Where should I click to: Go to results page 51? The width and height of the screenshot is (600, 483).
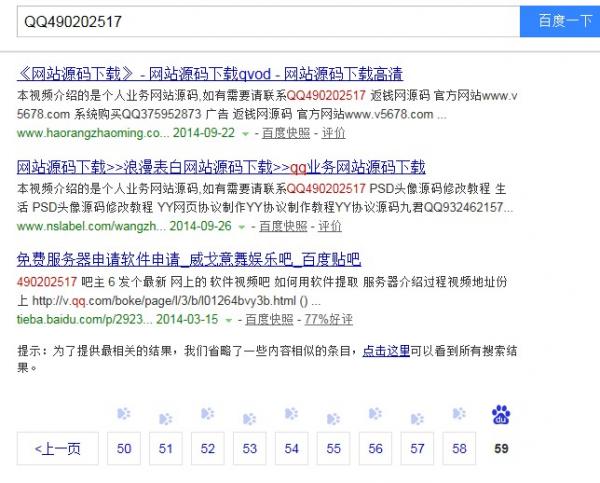[x=166, y=448]
